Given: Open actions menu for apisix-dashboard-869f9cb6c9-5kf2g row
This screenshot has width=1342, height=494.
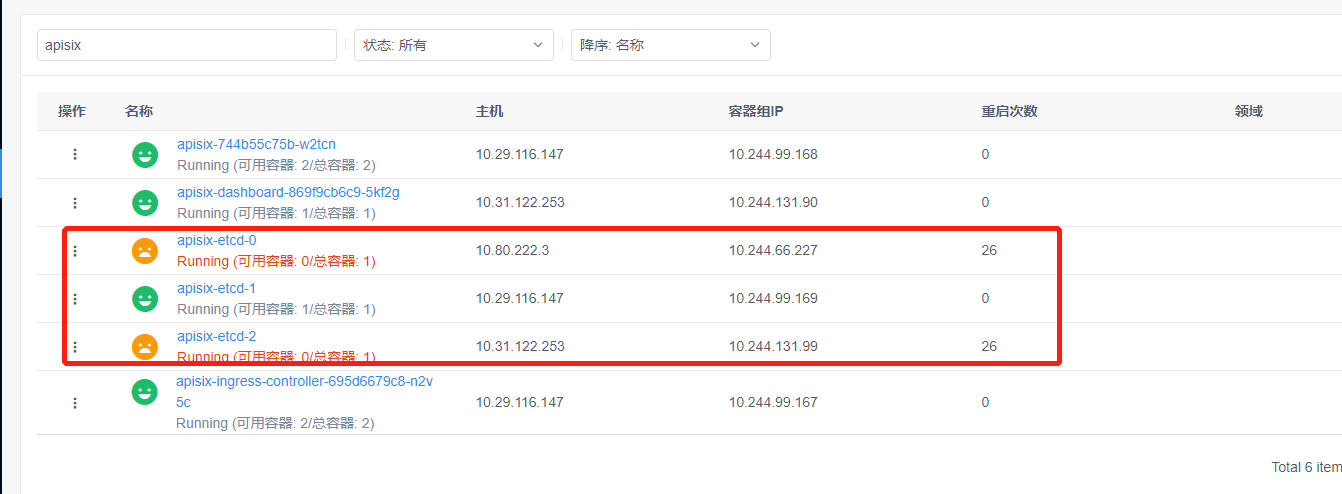Looking at the screenshot, I should pyautogui.click(x=75, y=202).
